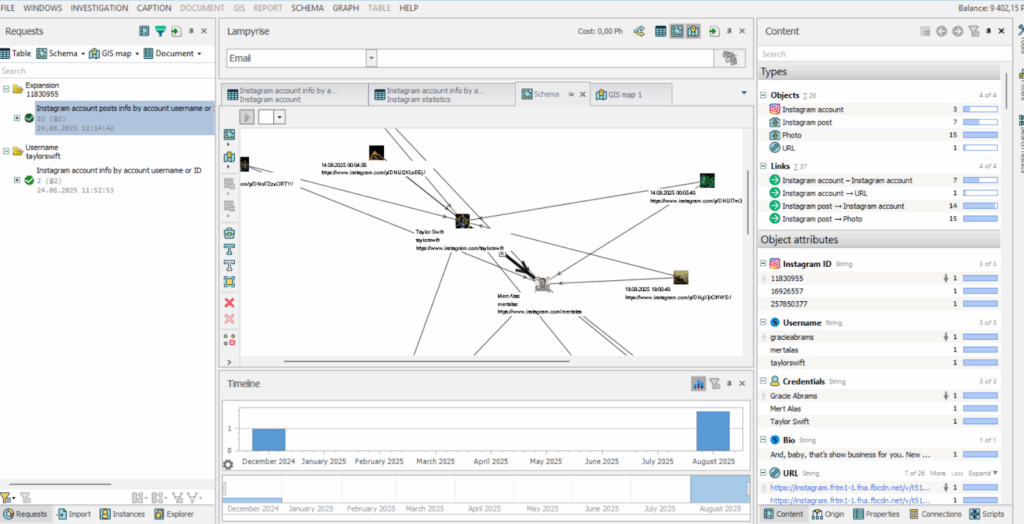1024x524 pixels.
Task: Click Expand link in URL attribute header
Action: (x=985, y=472)
